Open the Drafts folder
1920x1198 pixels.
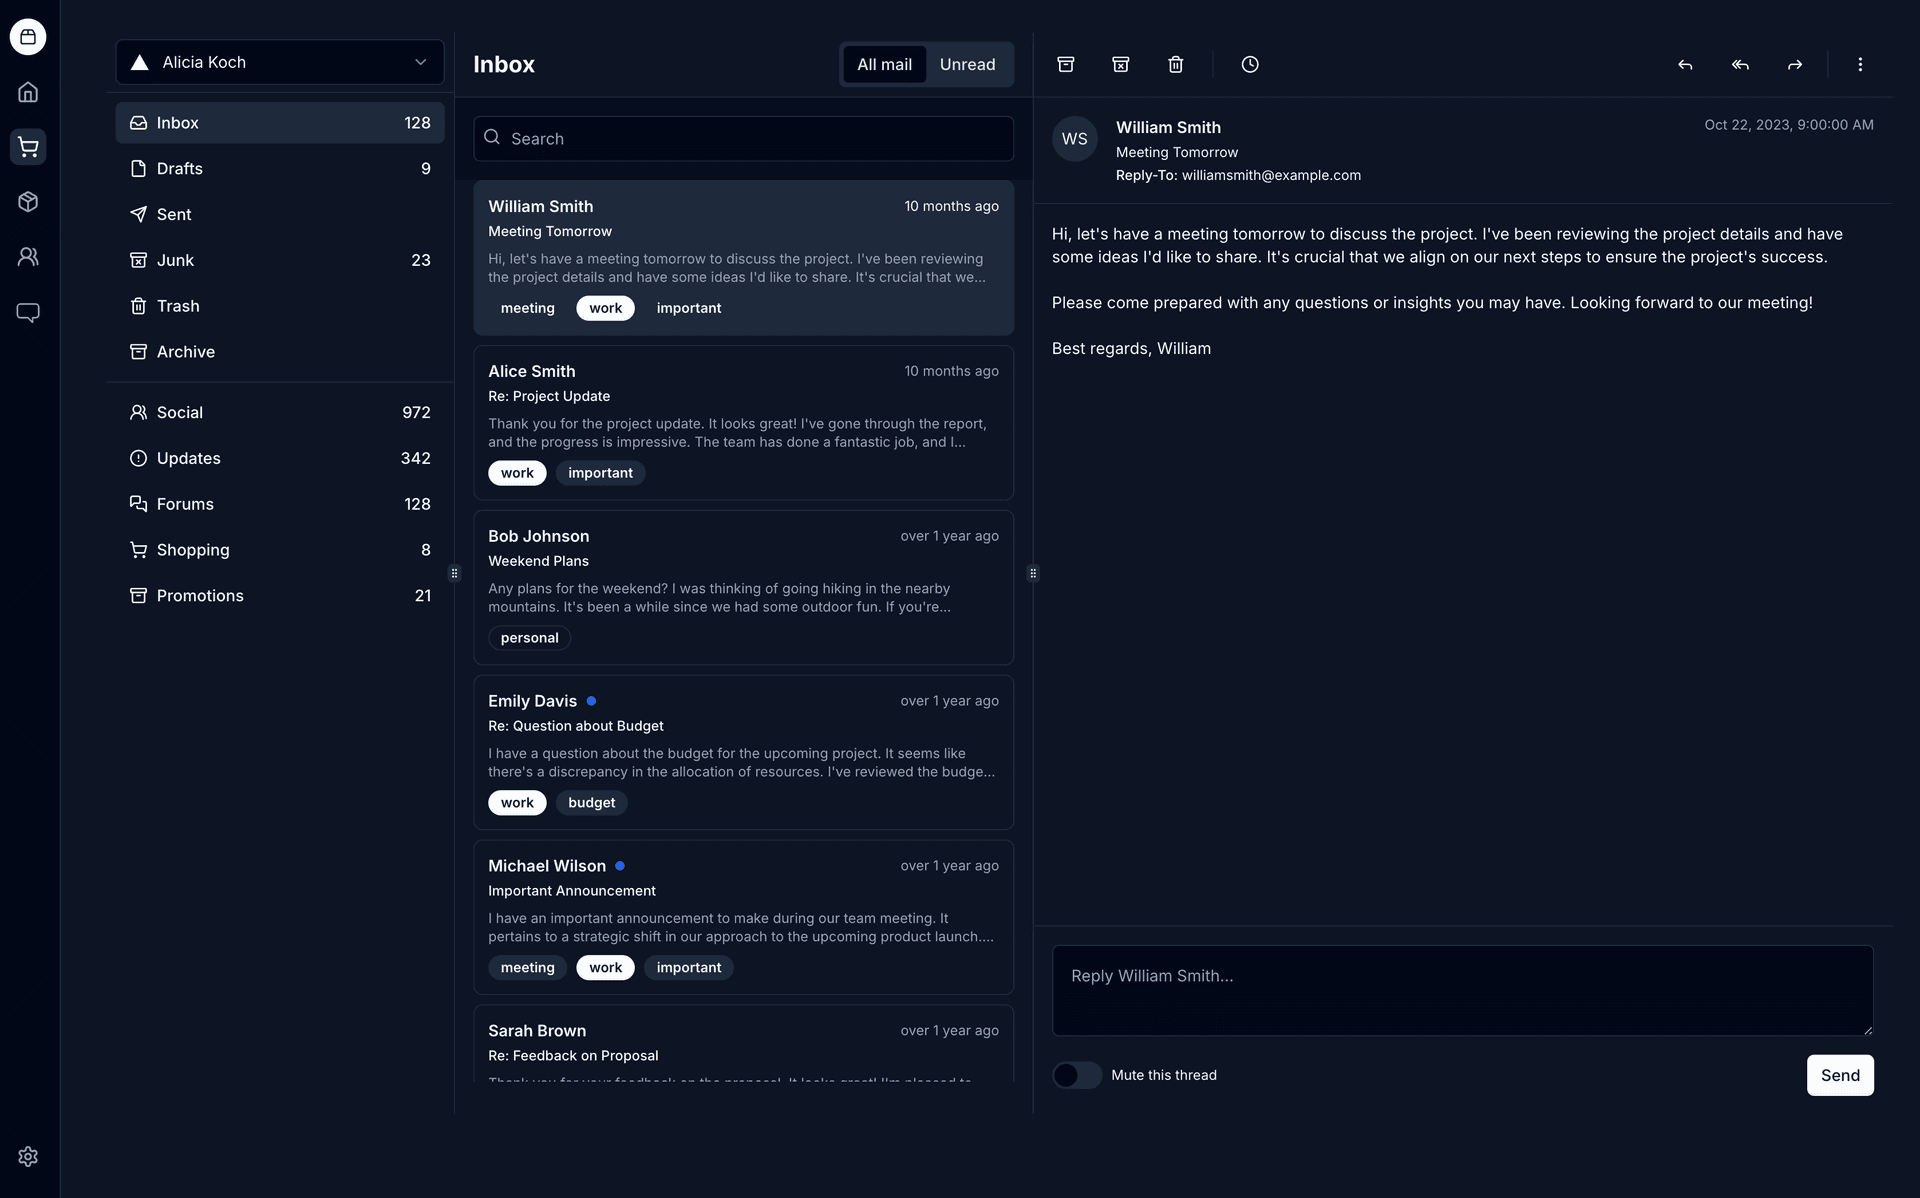(x=280, y=168)
